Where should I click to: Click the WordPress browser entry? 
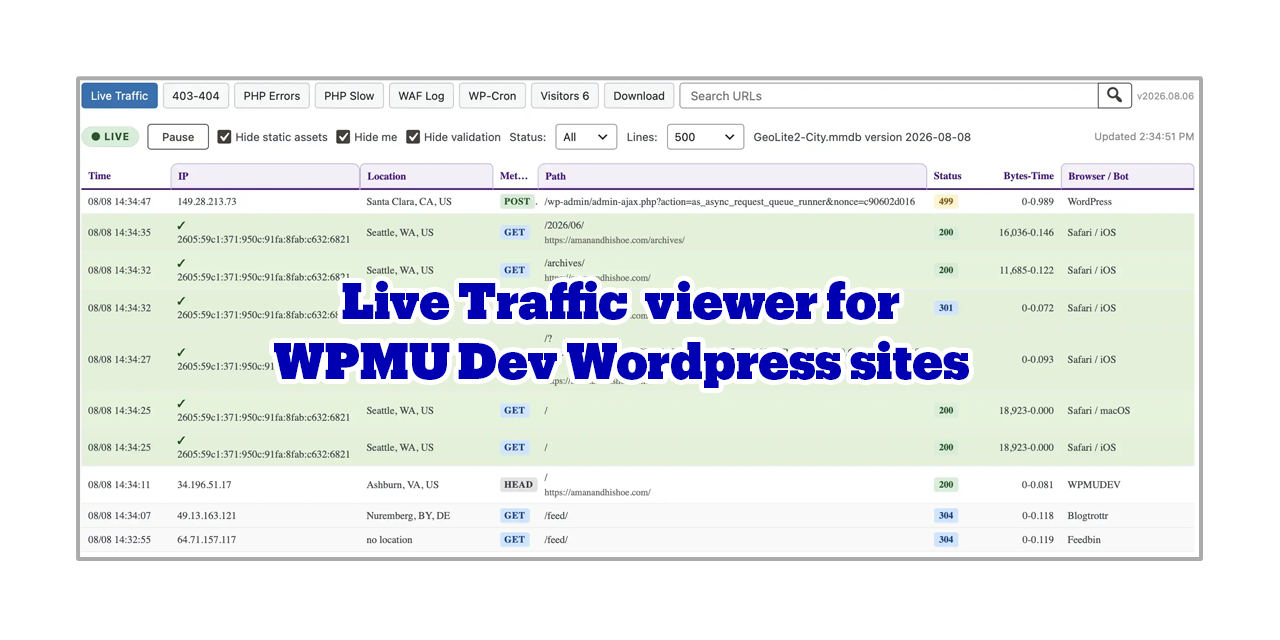tap(1089, 201)
